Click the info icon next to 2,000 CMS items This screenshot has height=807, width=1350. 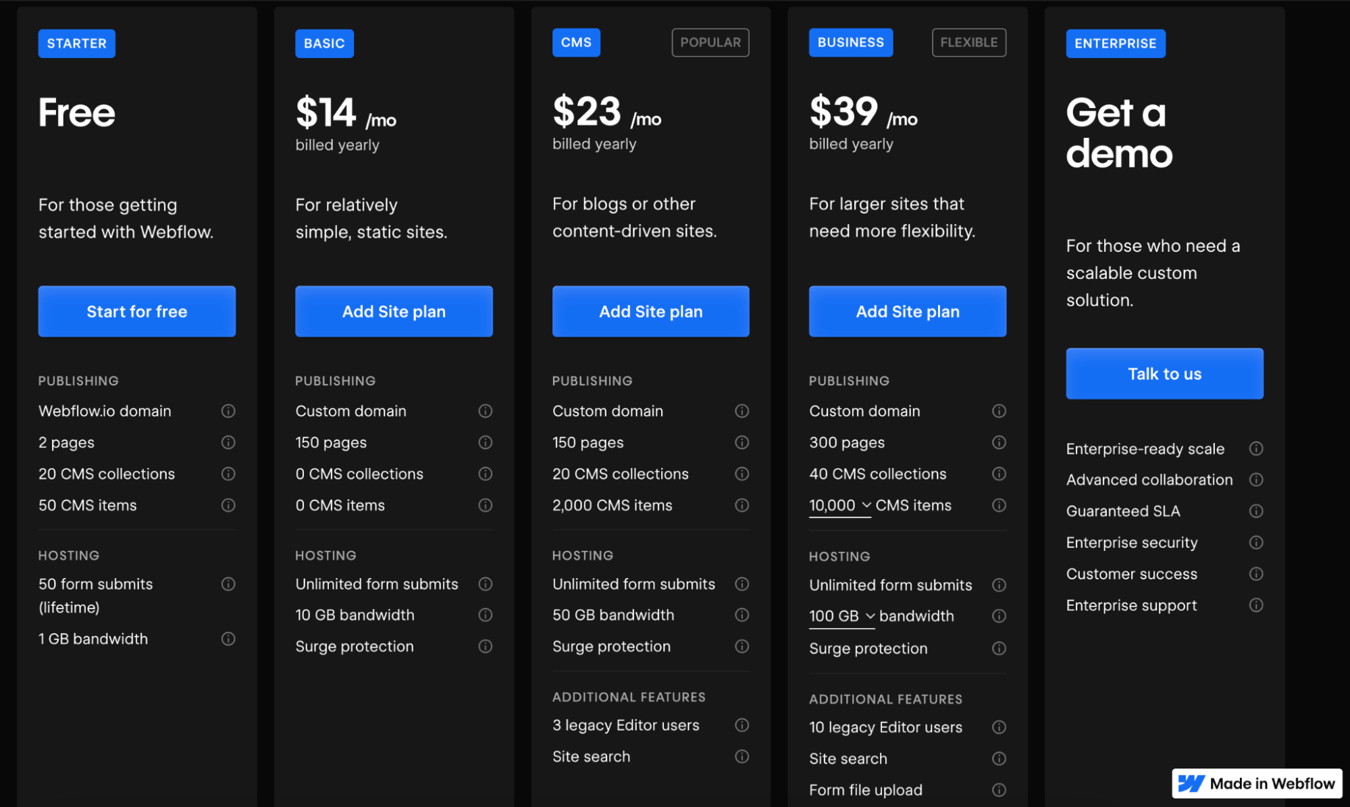742,505
